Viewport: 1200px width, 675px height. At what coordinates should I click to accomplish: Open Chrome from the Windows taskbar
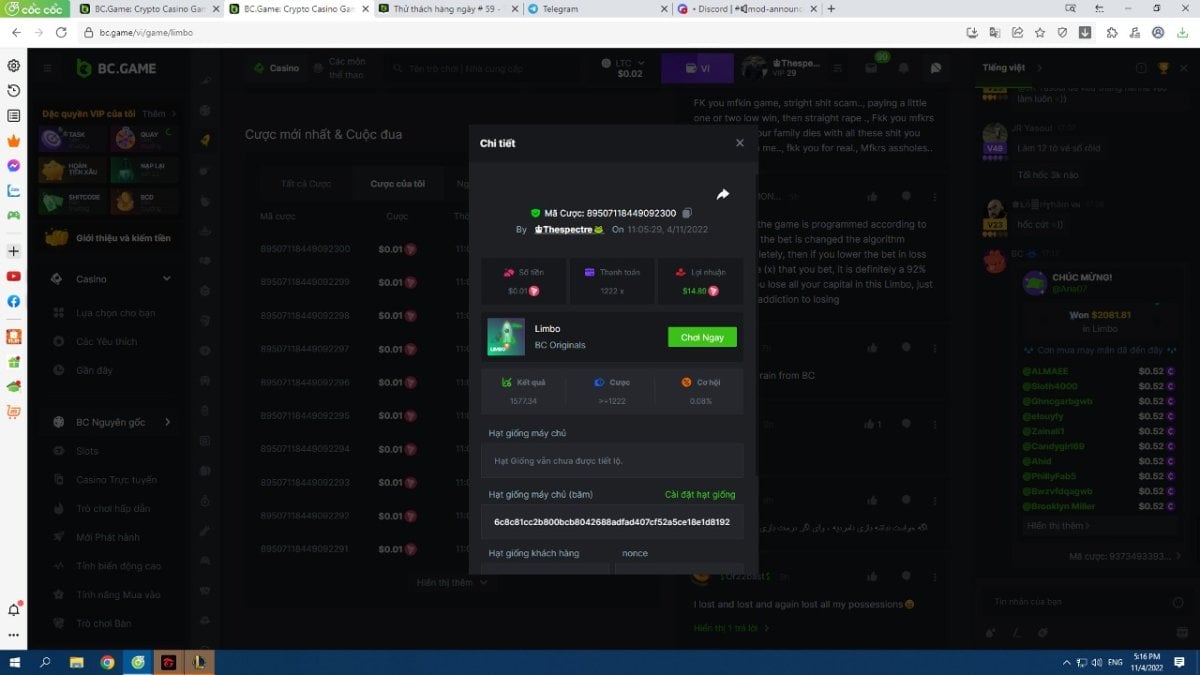pyautogui.click(x=107, y=662)
